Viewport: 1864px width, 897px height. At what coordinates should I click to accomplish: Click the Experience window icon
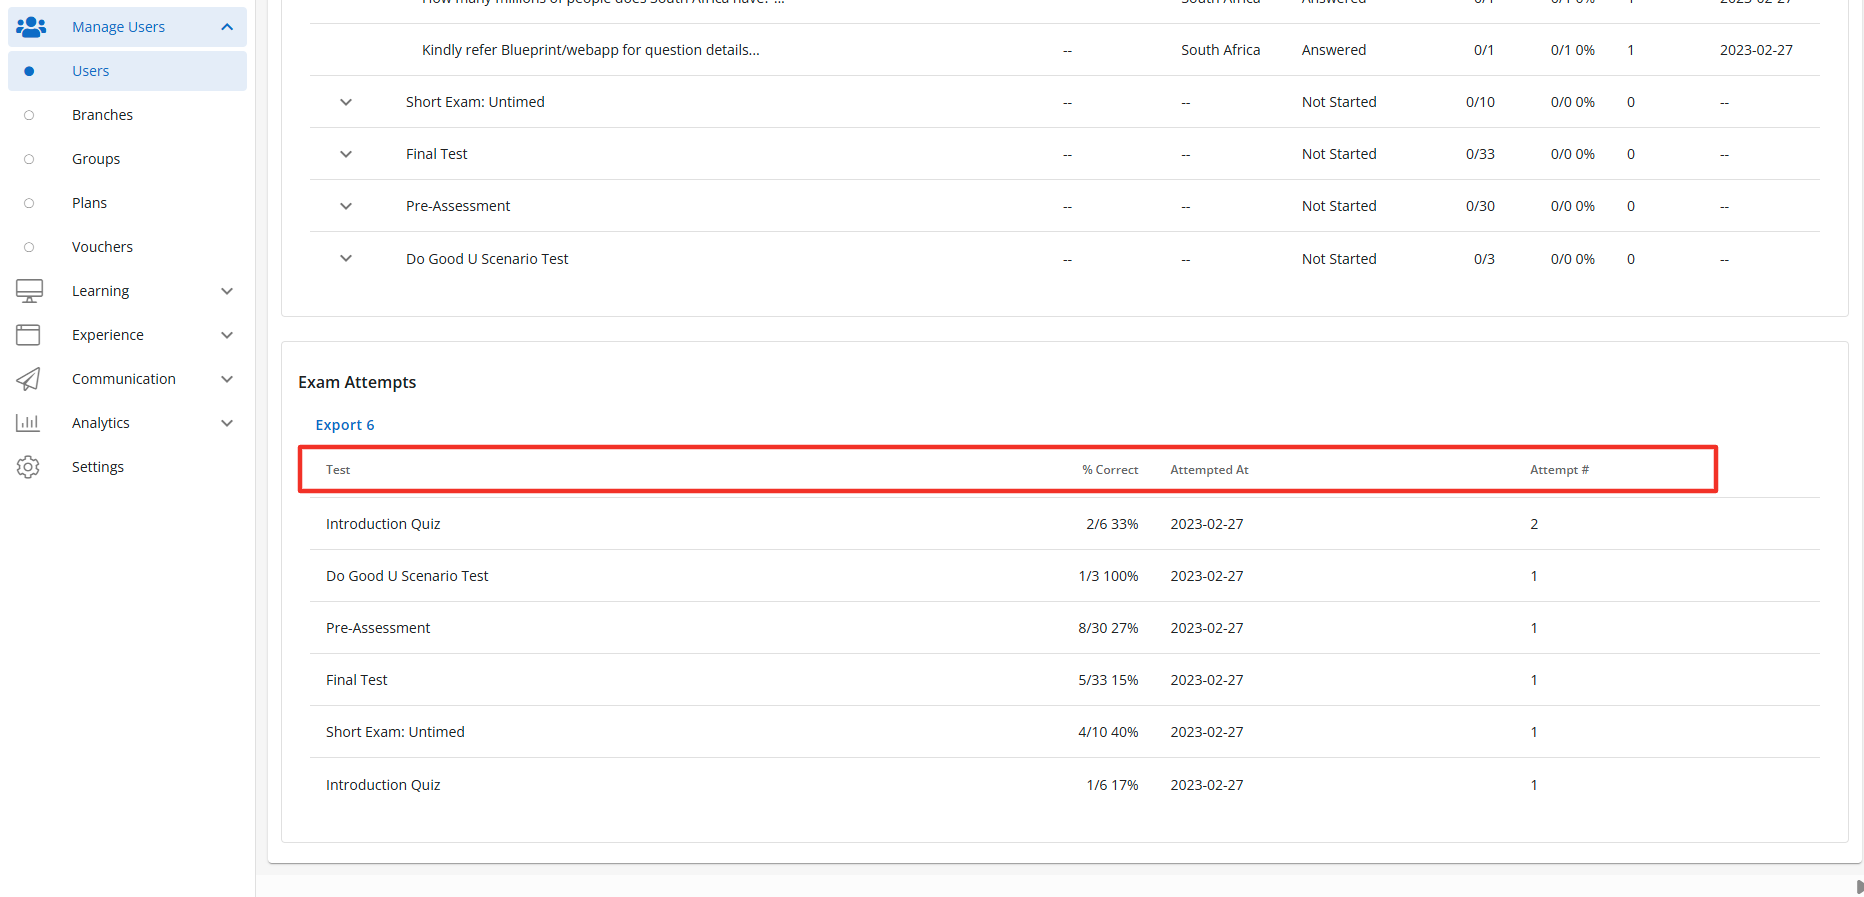coord(28,335)
